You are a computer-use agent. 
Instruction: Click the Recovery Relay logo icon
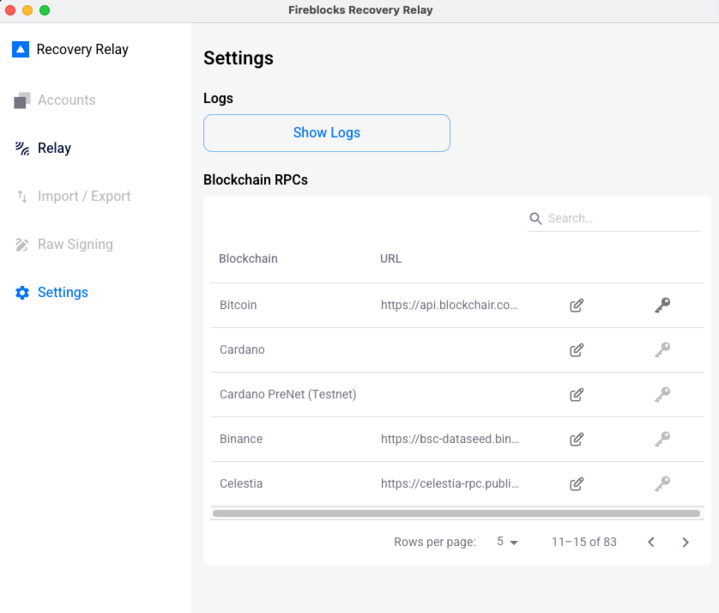[x=20, y=50]
